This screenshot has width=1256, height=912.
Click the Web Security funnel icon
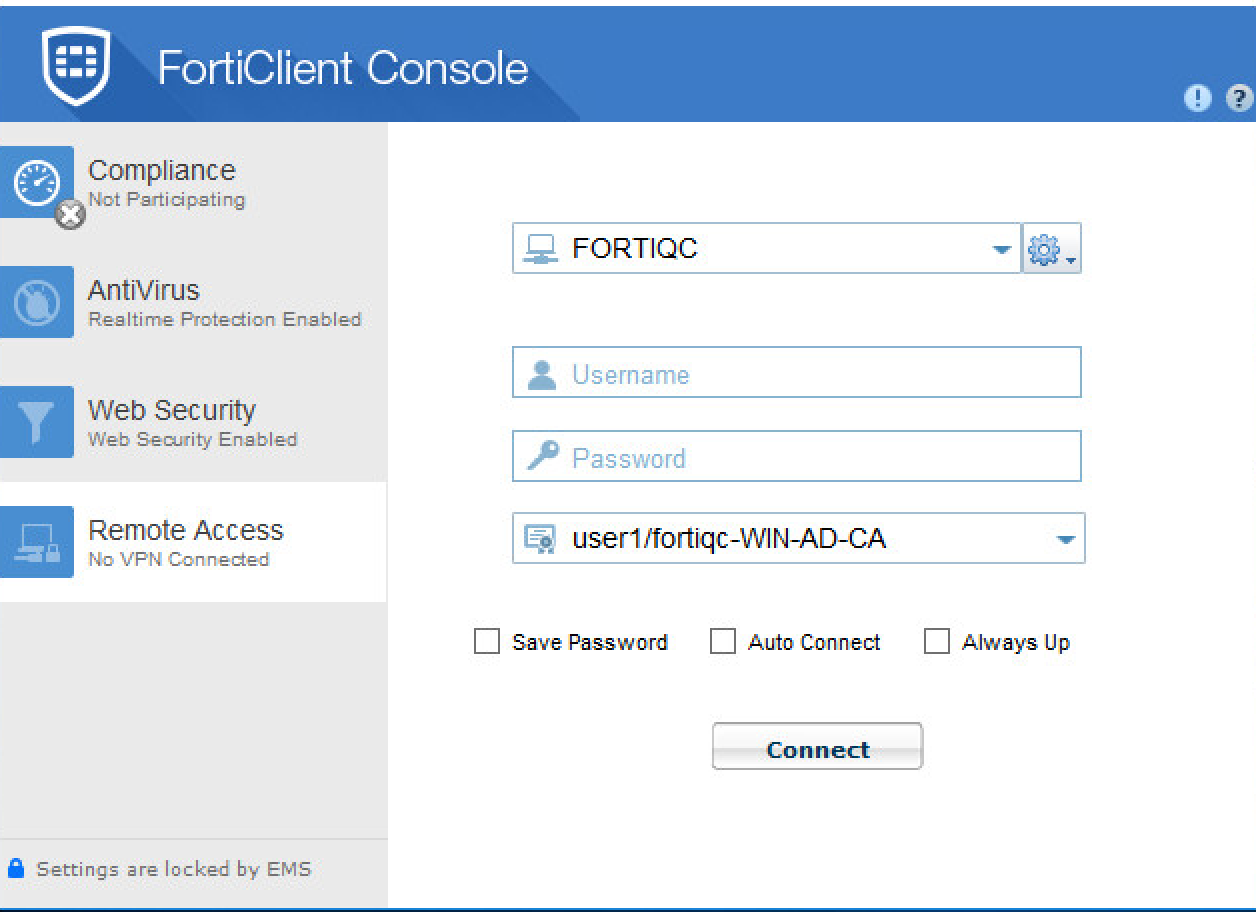[x=37, y=422]
